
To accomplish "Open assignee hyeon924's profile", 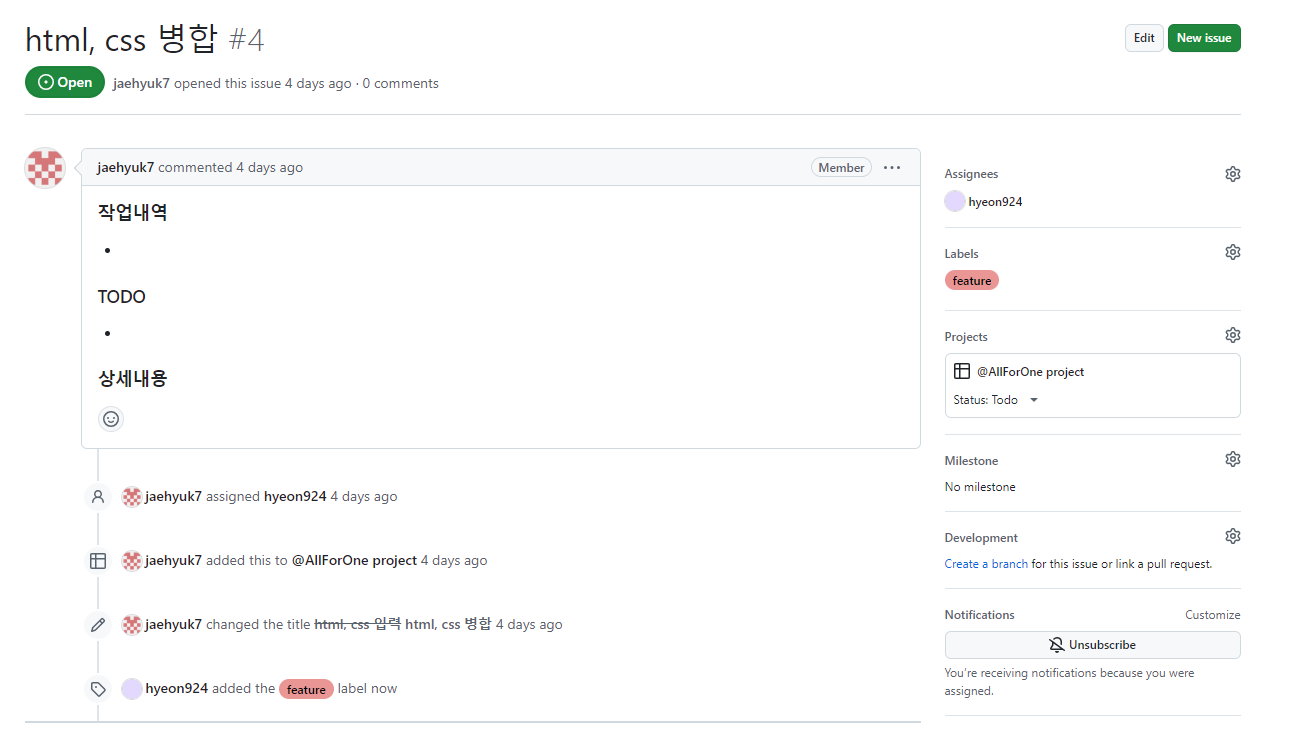I will 995,201.
